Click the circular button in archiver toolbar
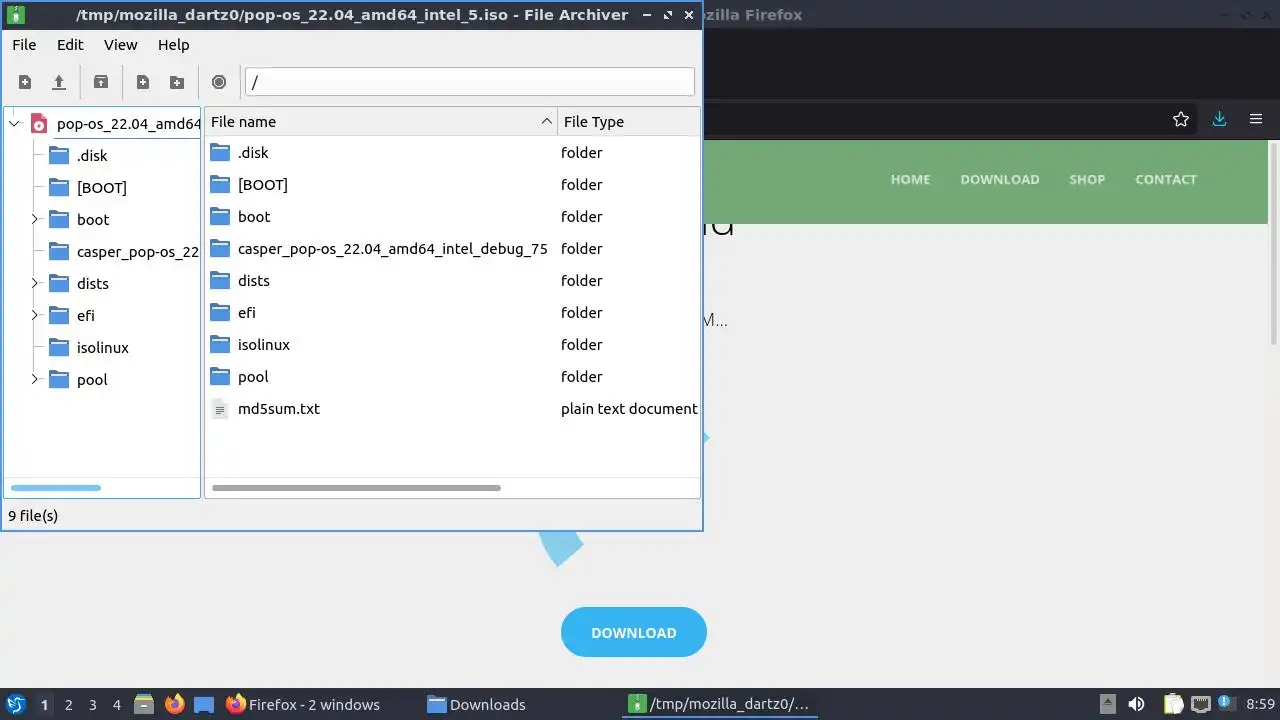The width and height of the screenshot is (1280, 720). (219, 82)
